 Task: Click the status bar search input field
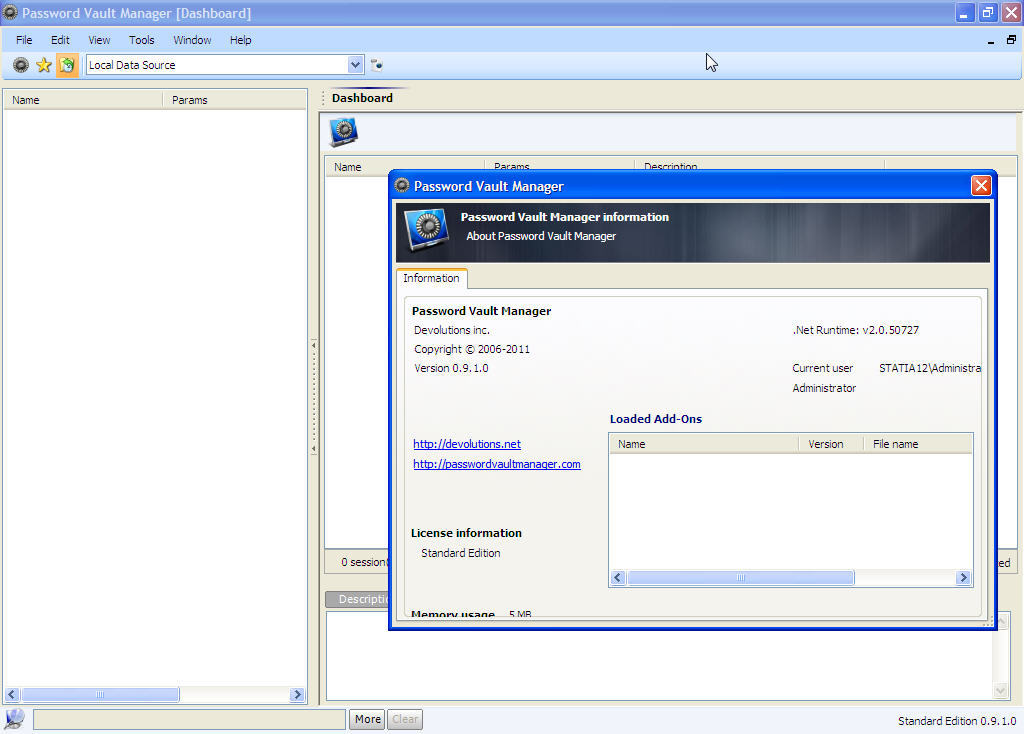point(189,719)
